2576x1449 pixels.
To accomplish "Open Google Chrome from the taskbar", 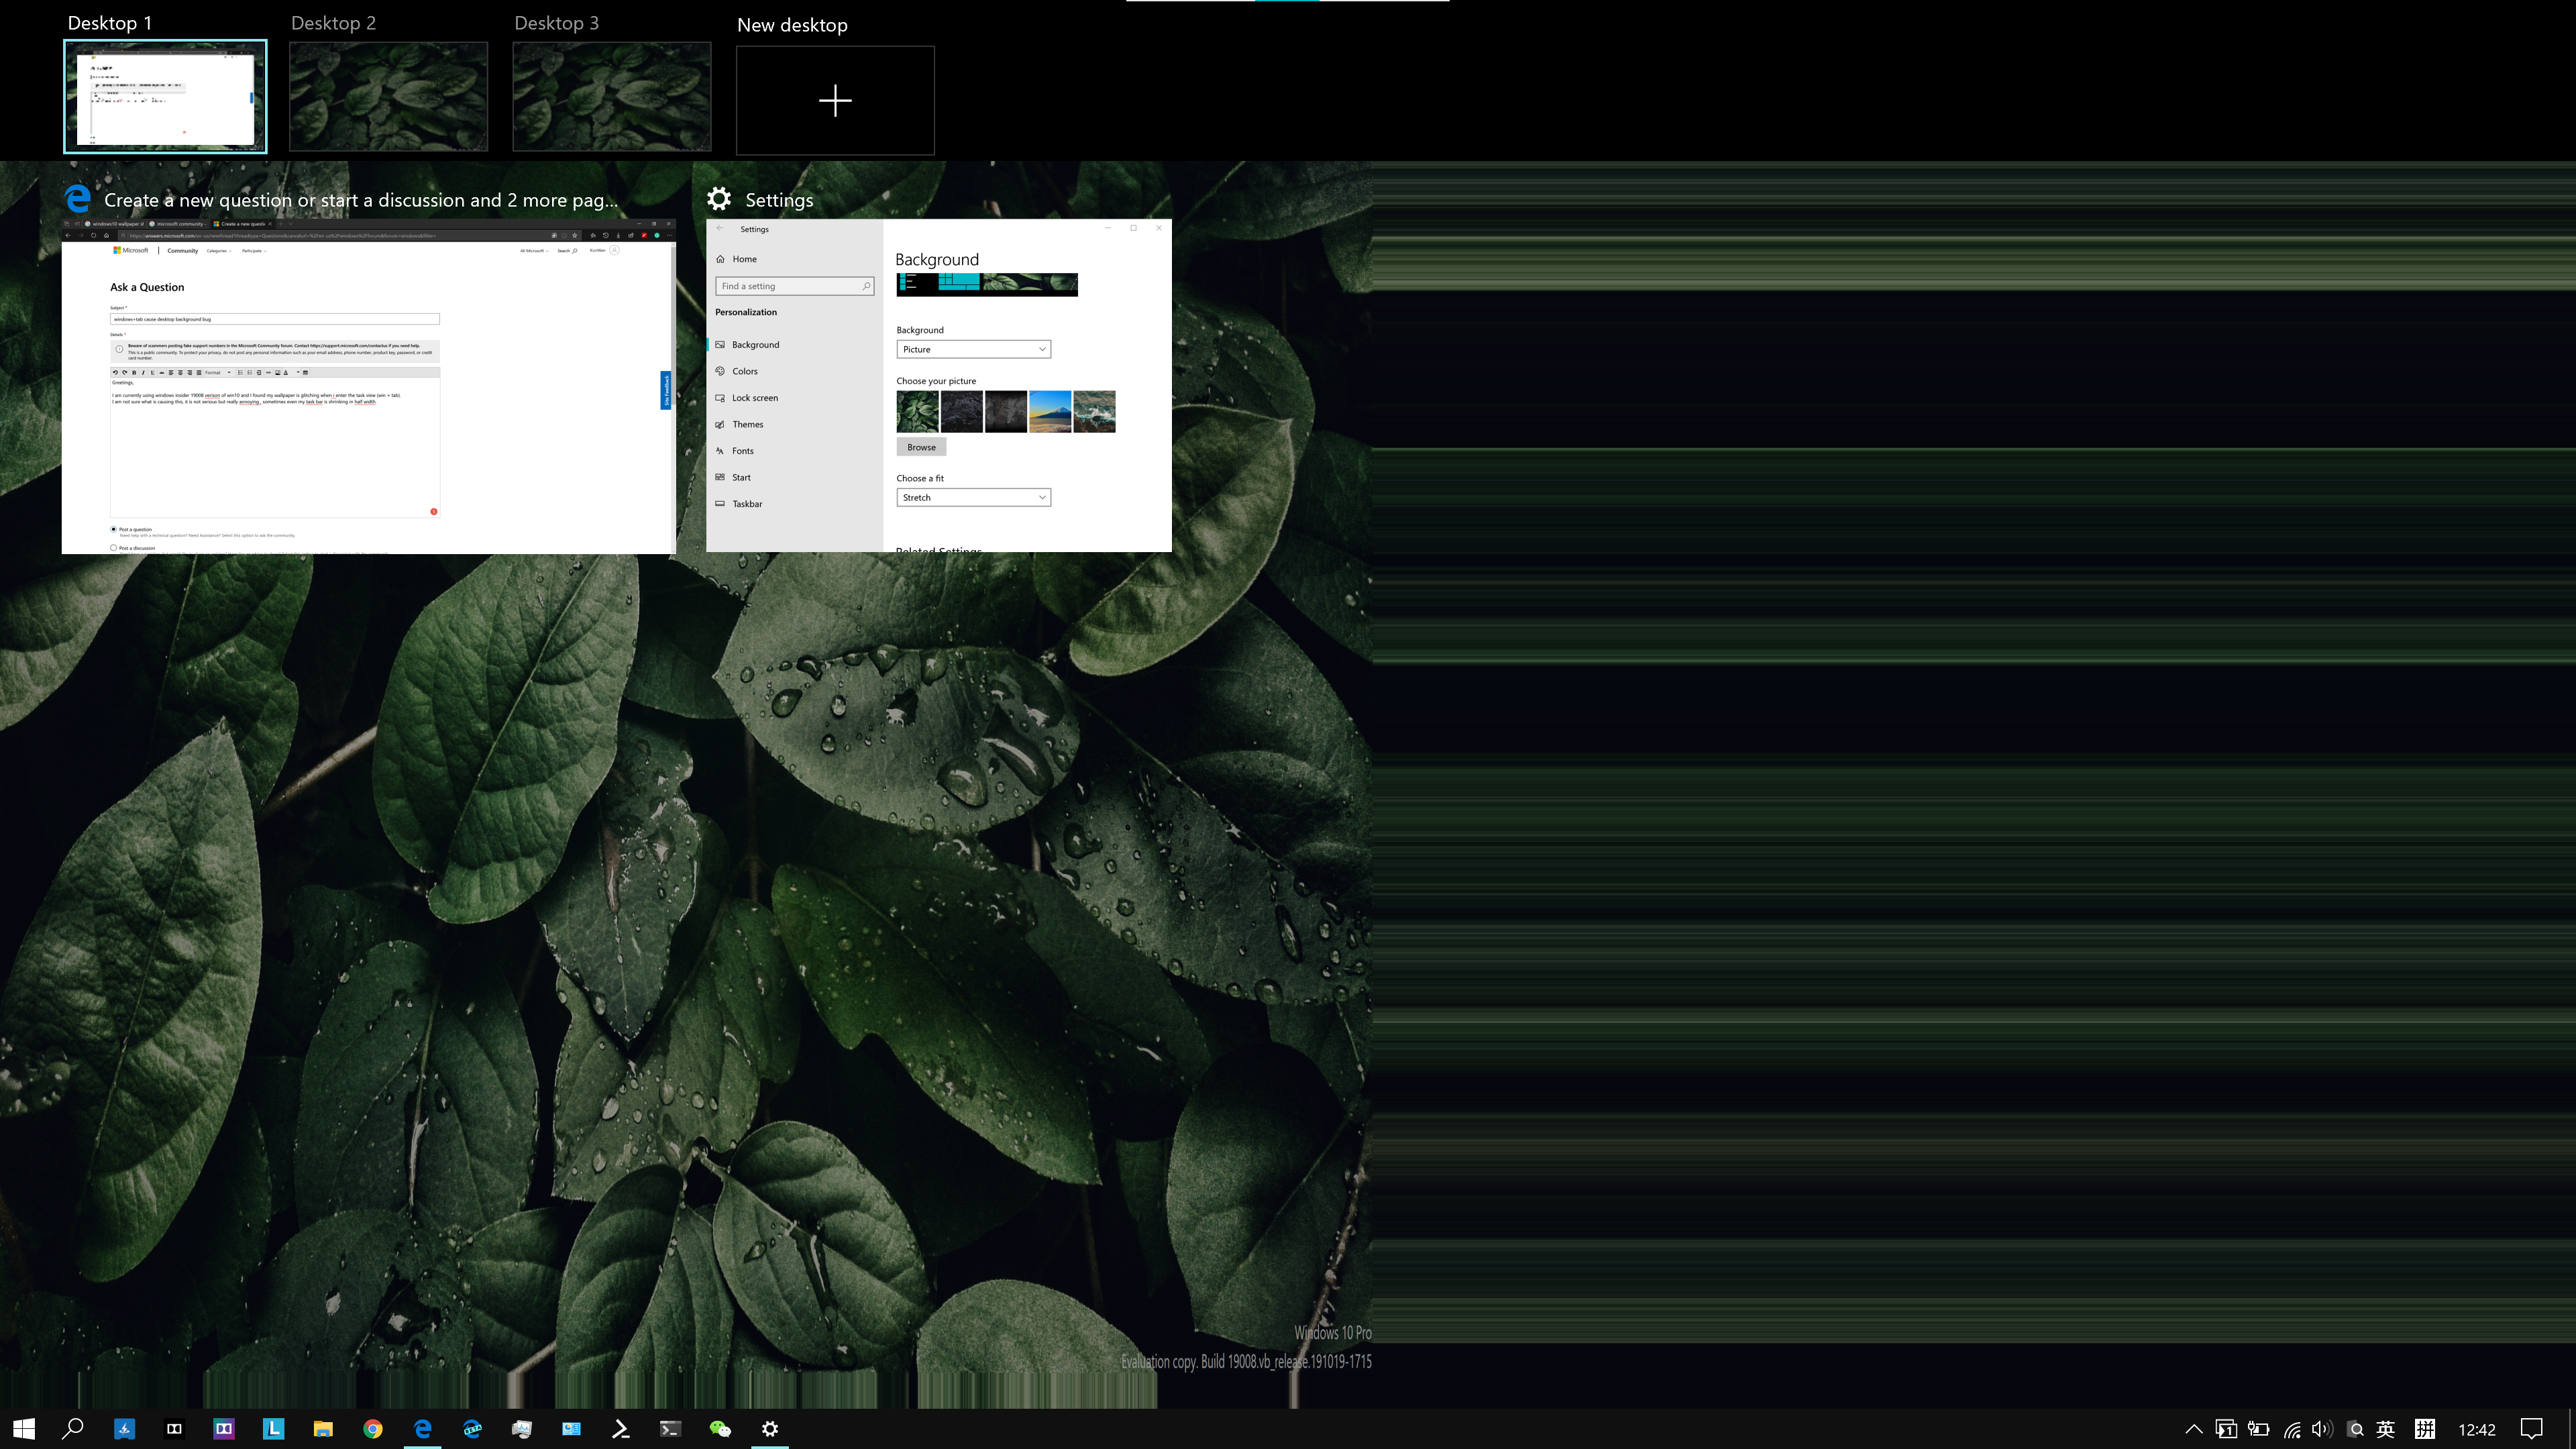I will 373,1429.
